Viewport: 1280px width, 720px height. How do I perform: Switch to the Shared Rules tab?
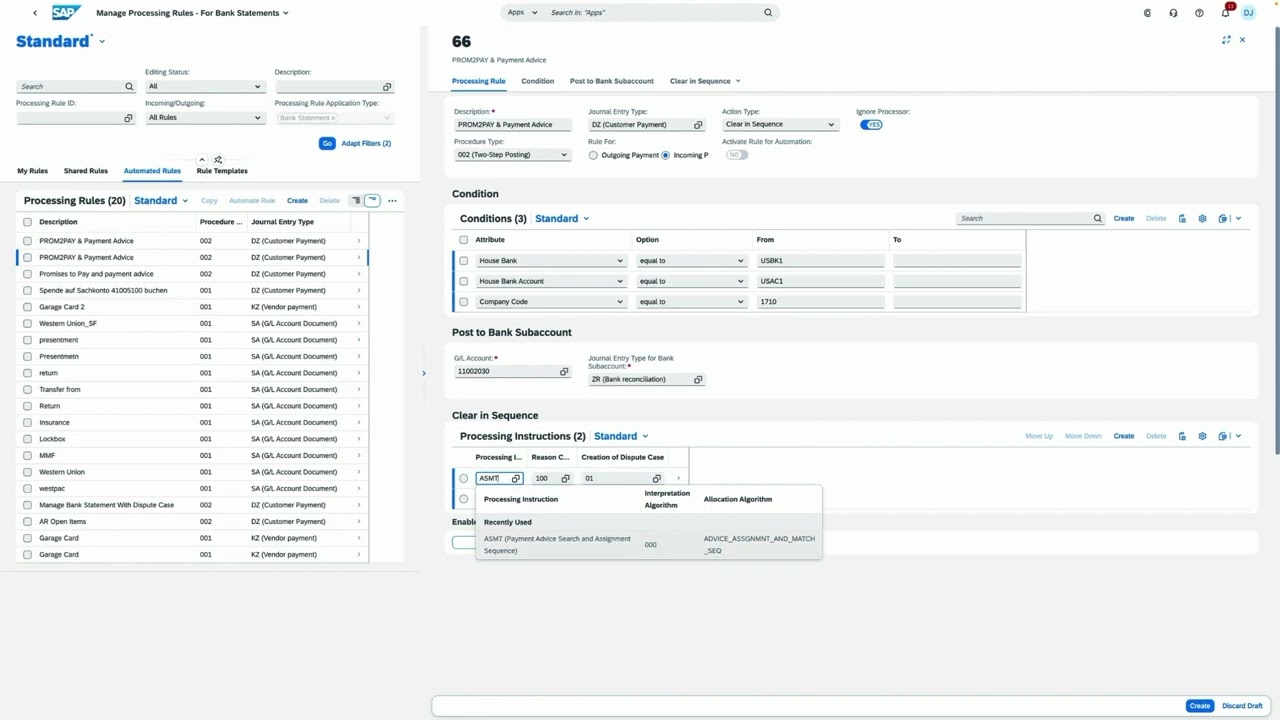tap(86, 171)
